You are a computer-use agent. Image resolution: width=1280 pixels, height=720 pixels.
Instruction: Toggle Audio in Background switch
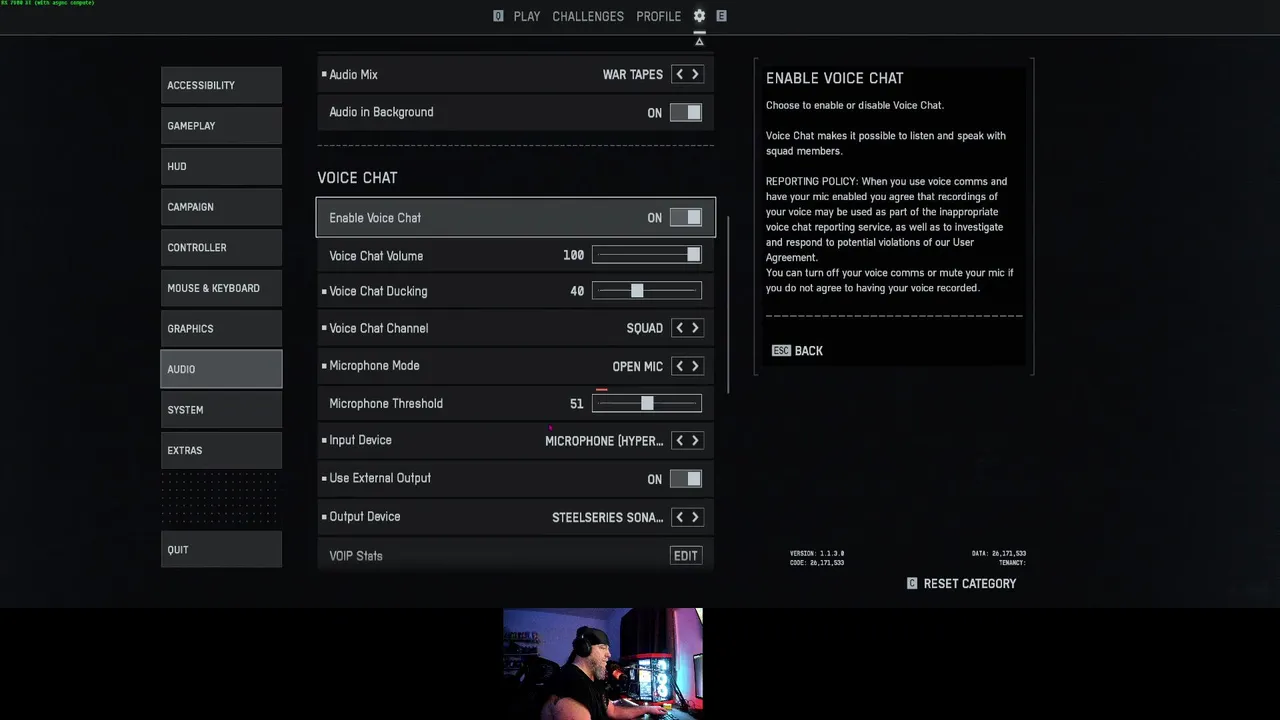pos(686,113)
